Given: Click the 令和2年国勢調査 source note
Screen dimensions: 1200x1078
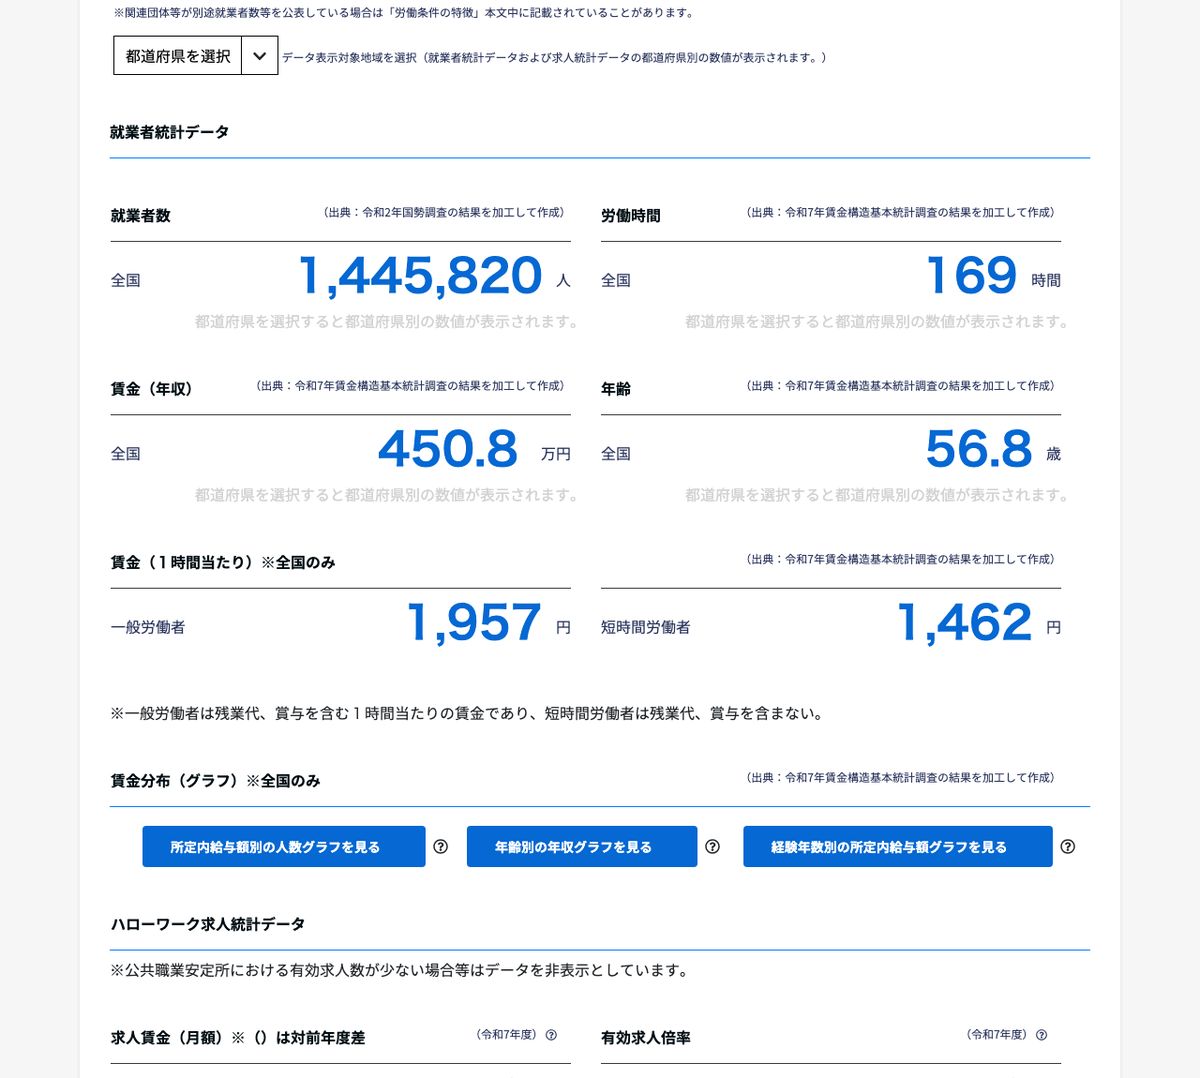Looking at the screenshot, I should [x=445, y=213].
